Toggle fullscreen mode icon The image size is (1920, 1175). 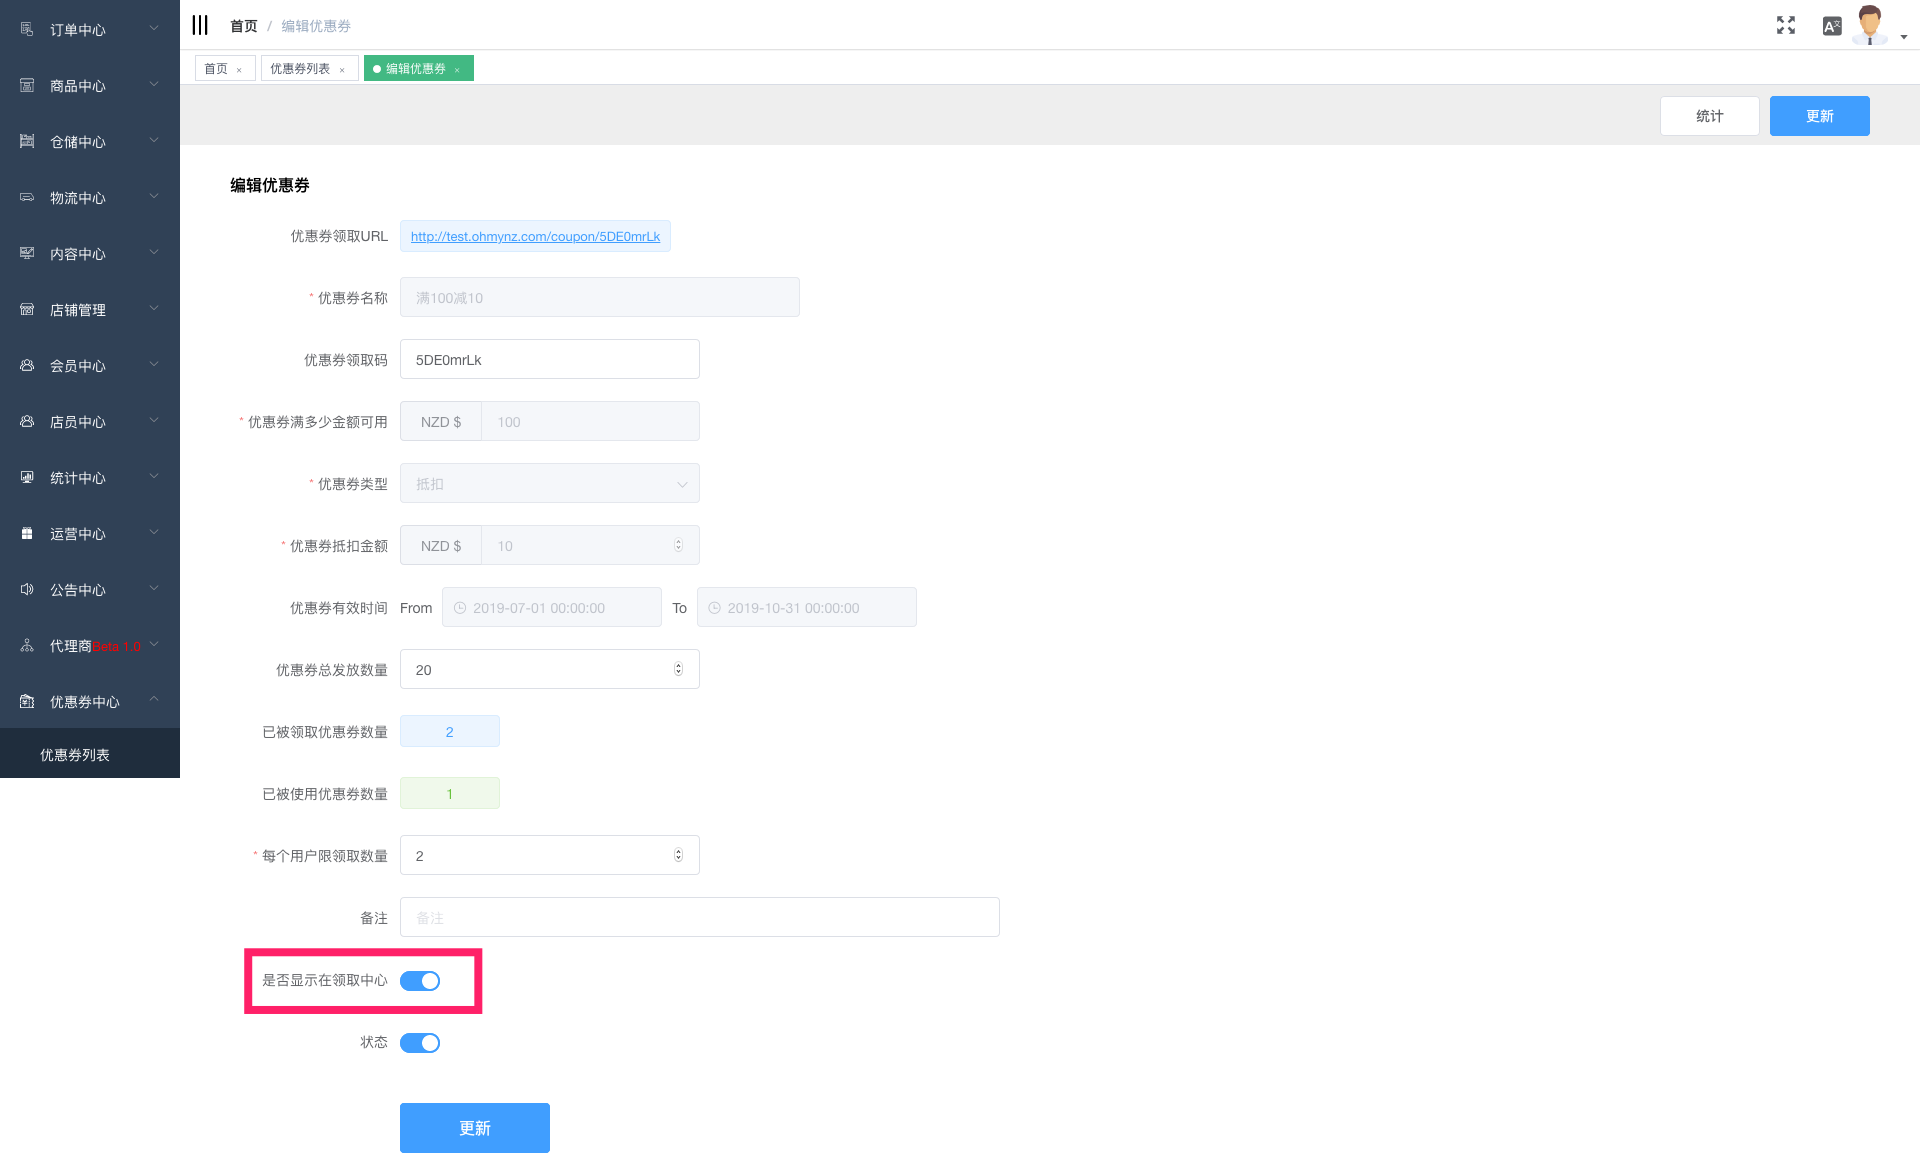coord(1786,26)
